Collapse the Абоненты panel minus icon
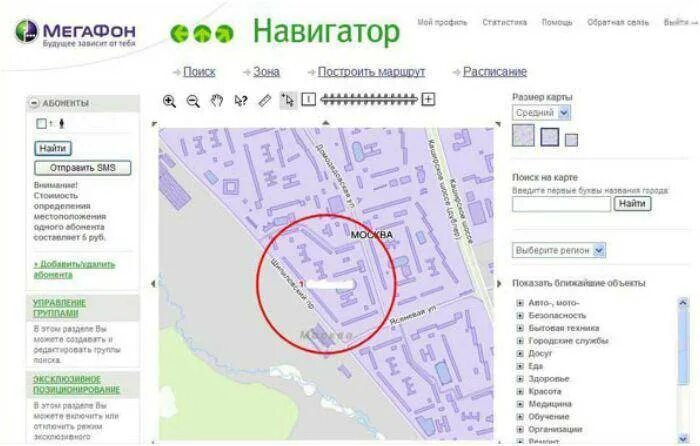700x446 pixels. point(33,103)
